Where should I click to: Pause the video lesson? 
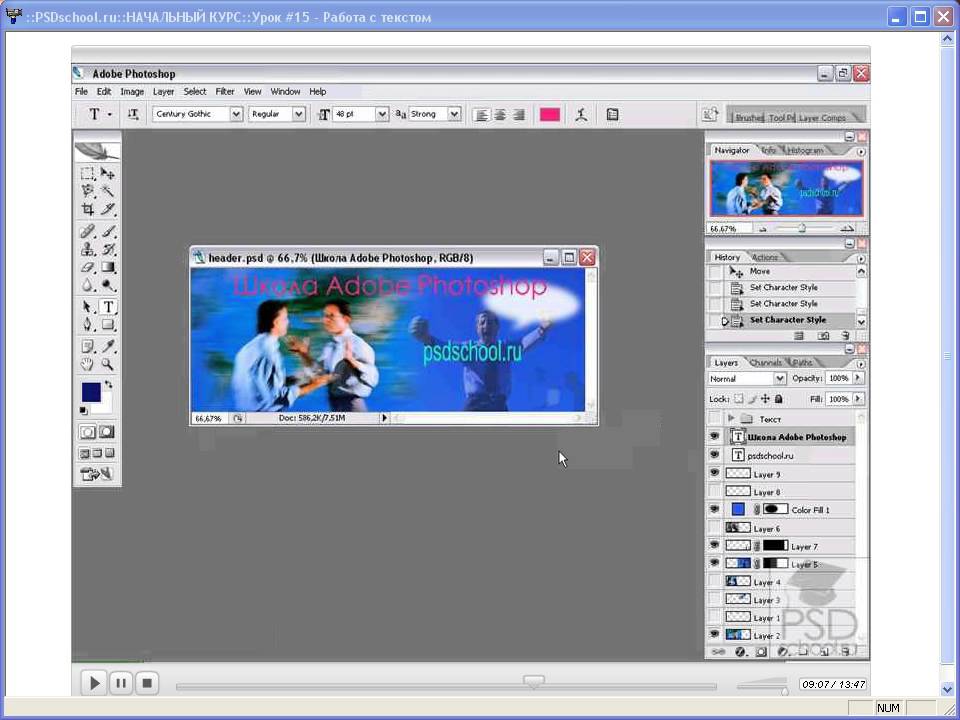point(121,683)
